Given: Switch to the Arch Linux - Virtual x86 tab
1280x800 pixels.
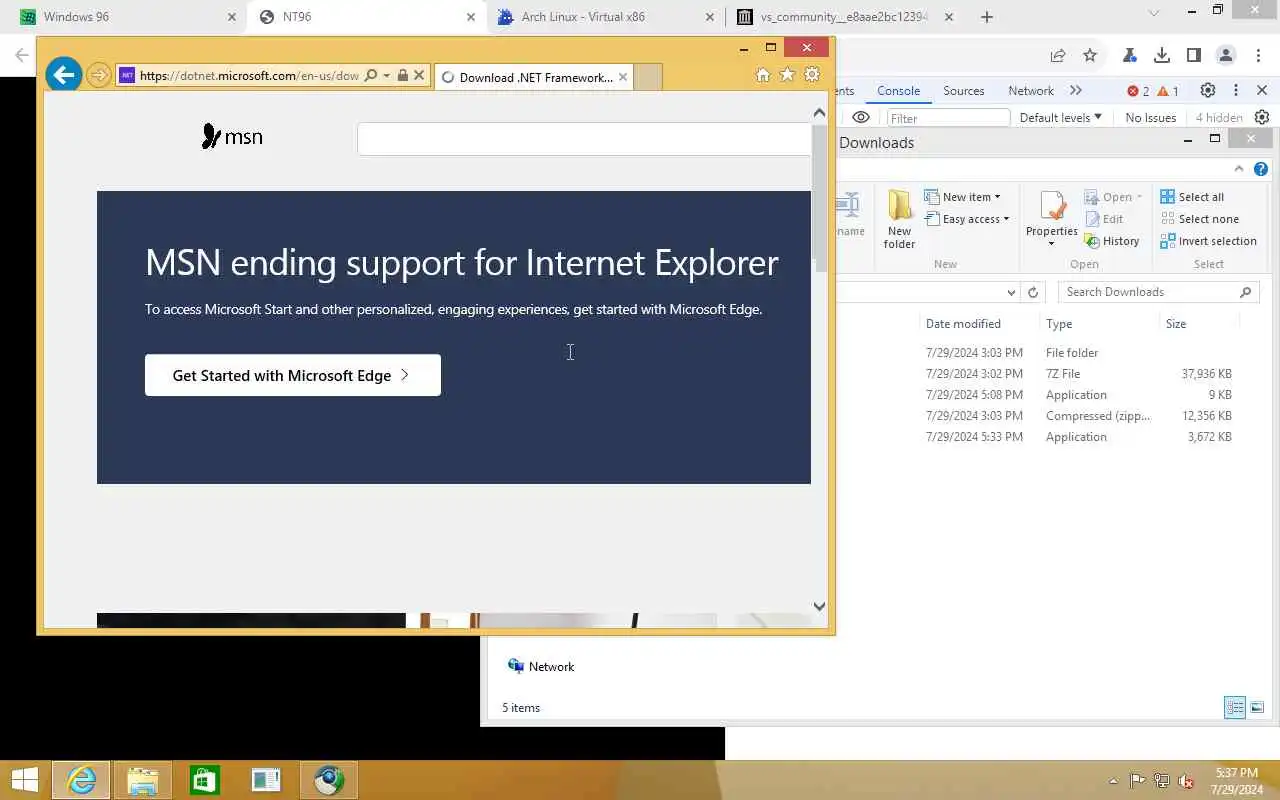Looking at the screenshot, I should click(x=605, y=17).
